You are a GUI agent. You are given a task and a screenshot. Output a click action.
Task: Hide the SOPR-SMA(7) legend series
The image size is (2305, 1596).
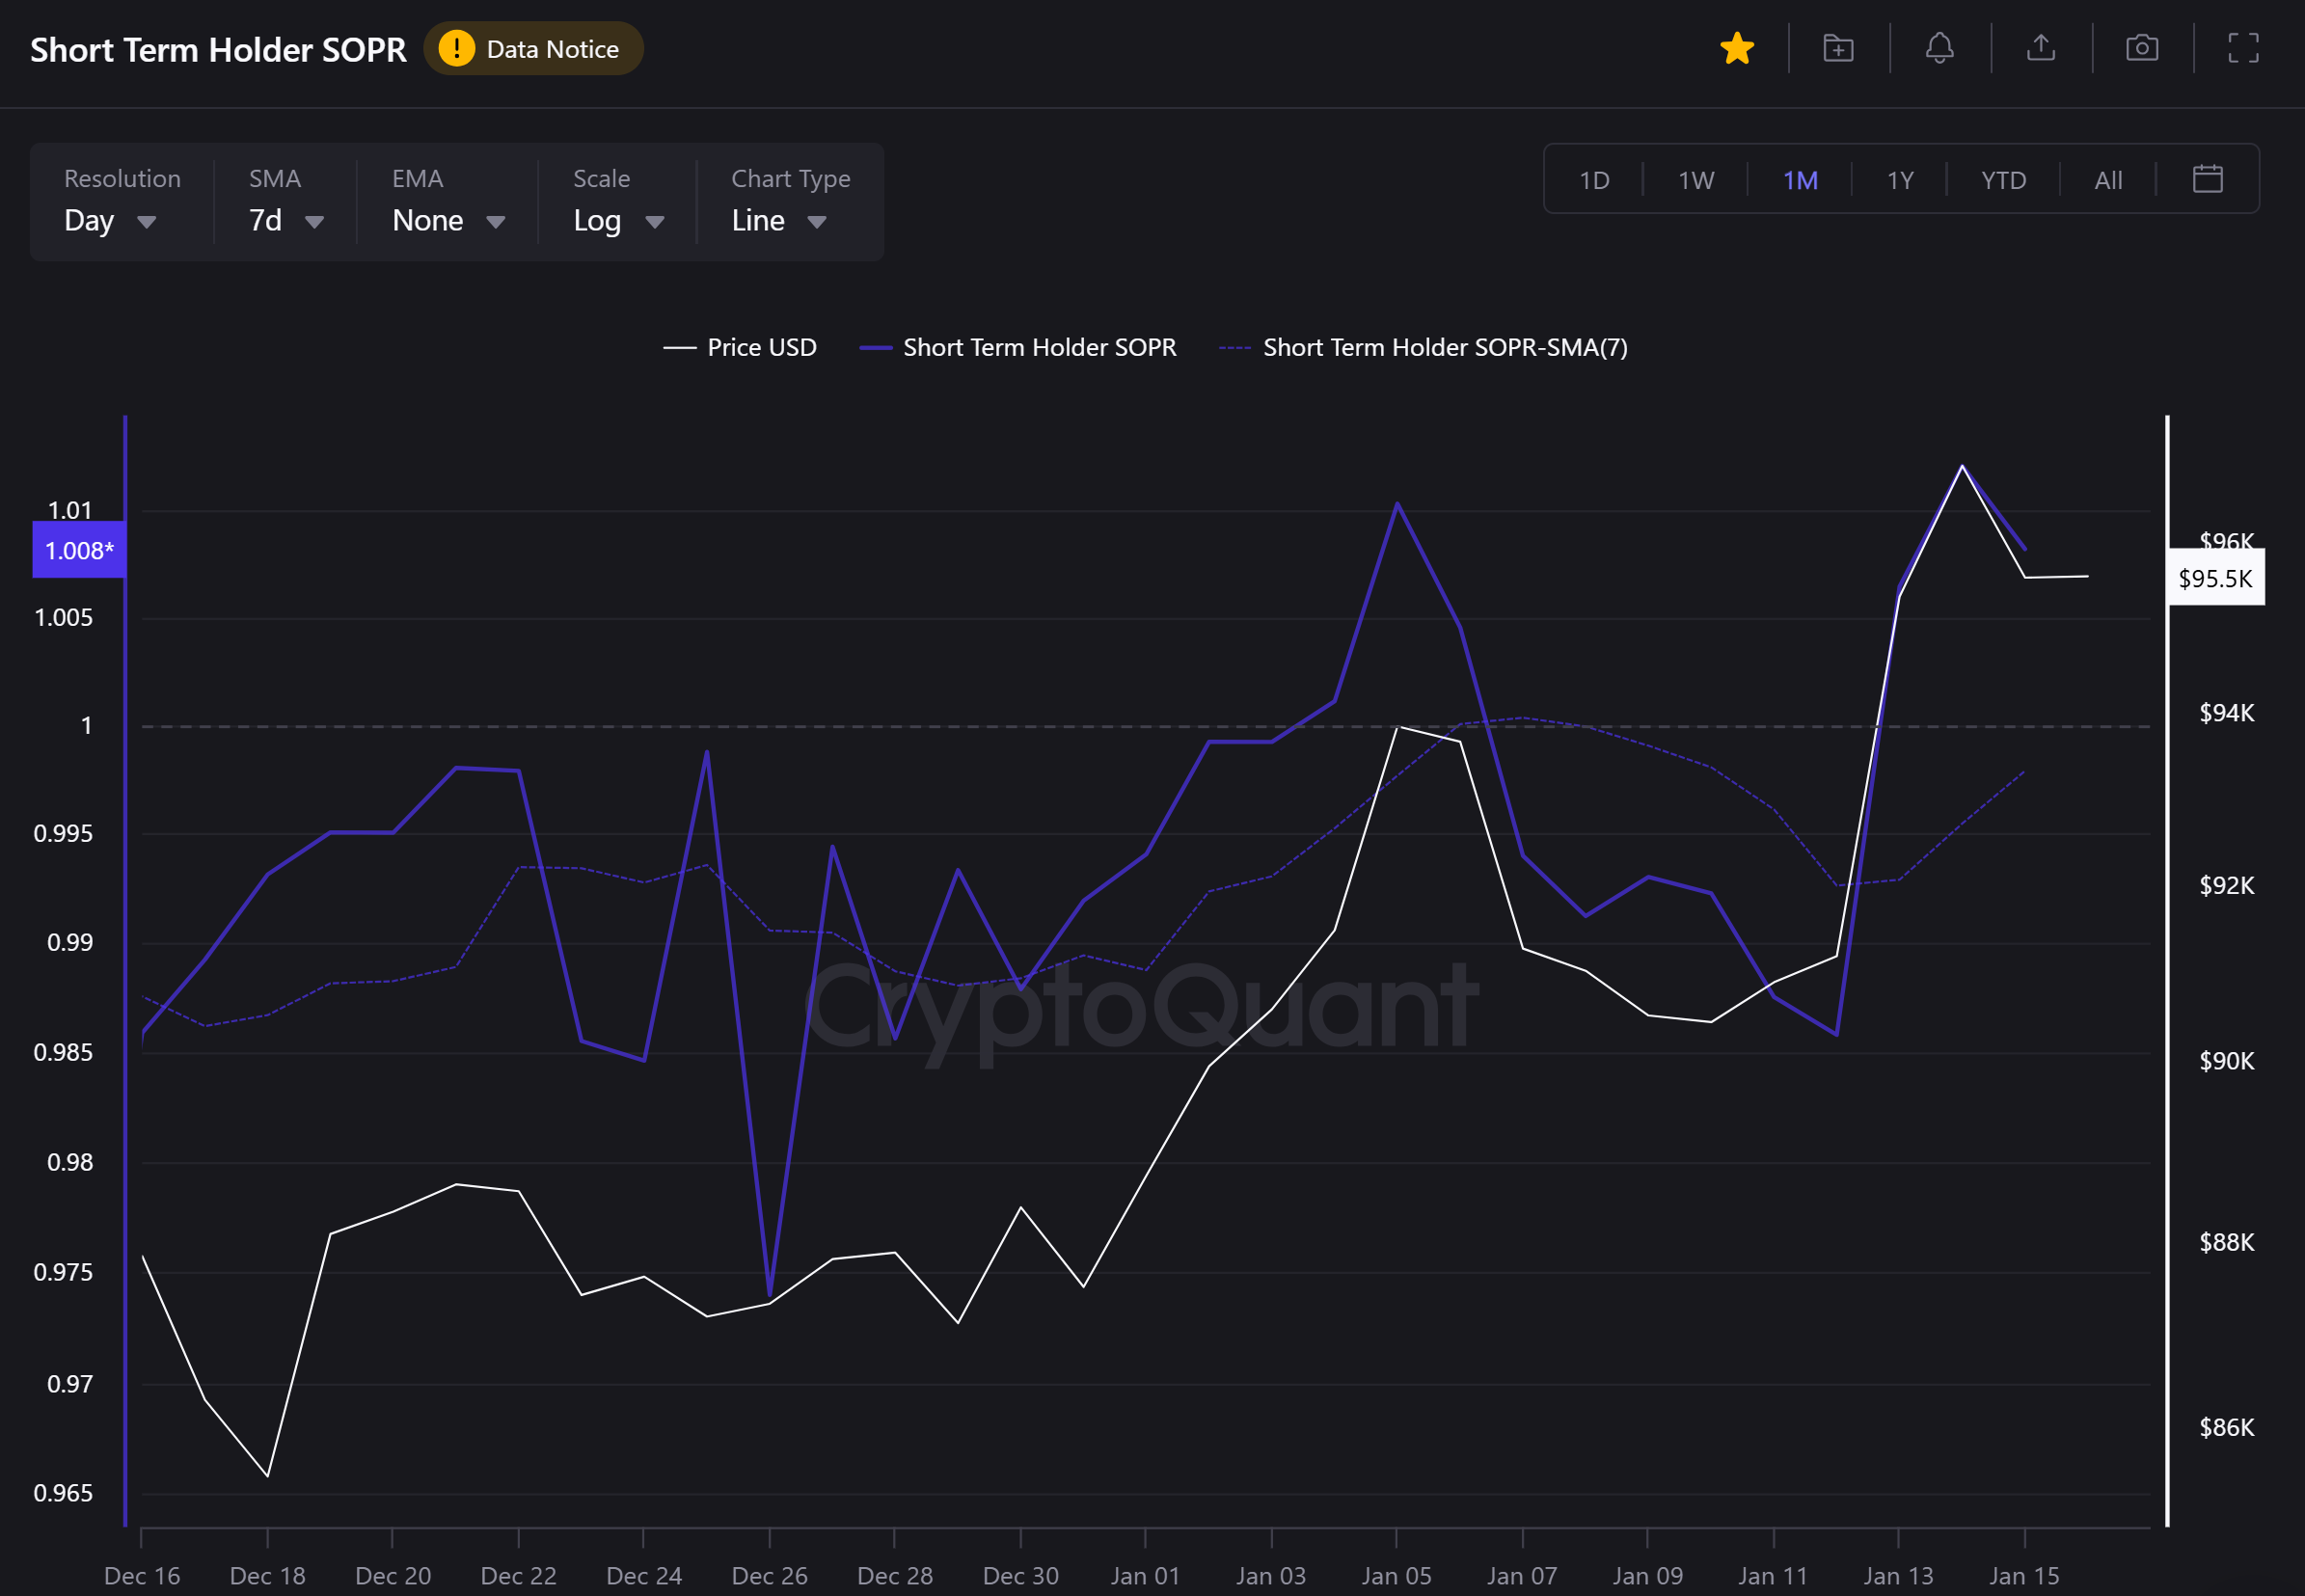pyautogui.click(x=1423, y=347)
